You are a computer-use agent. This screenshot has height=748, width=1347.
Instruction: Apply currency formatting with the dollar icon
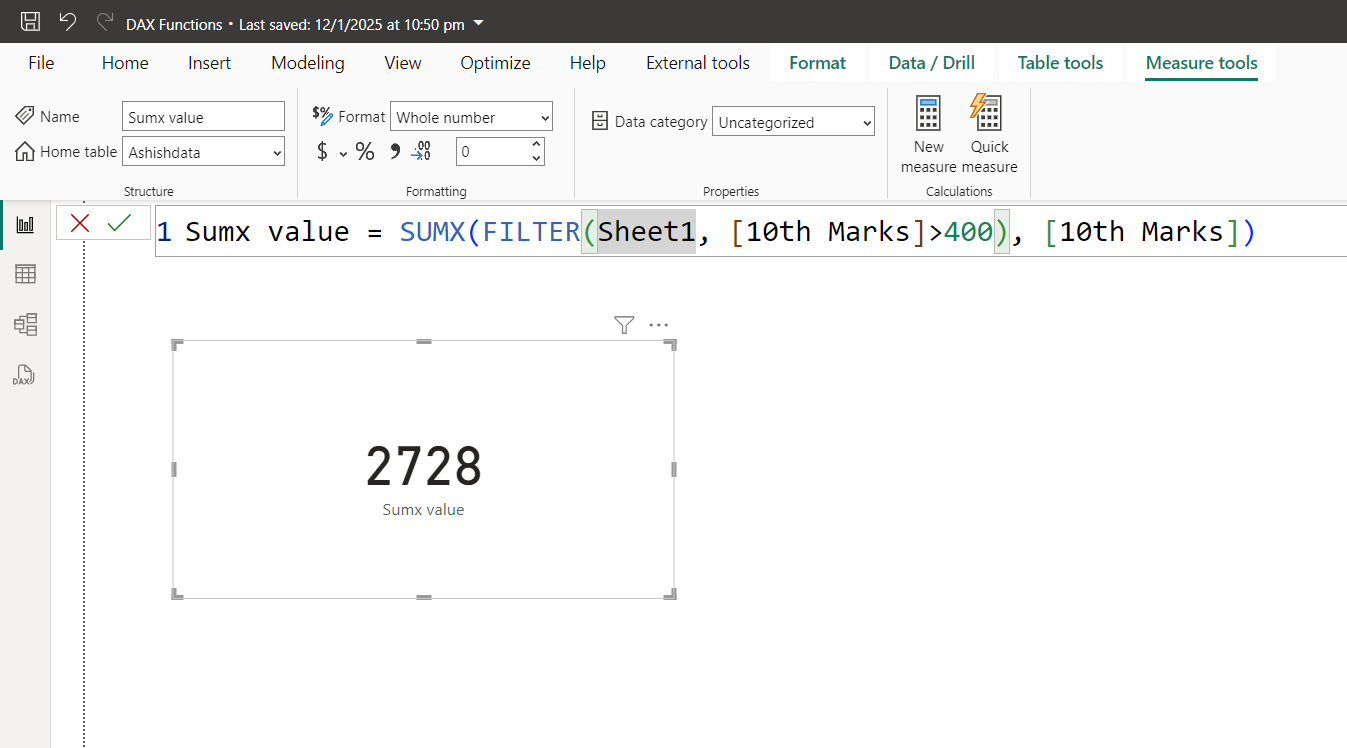[320, 151]
